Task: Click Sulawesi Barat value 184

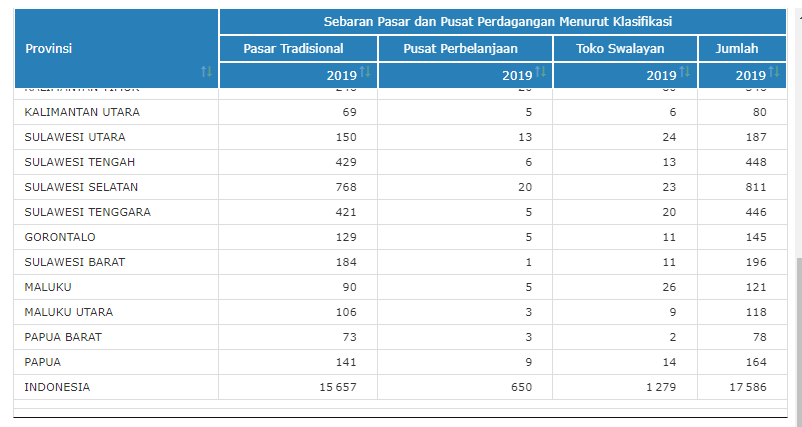Action: 346,262
